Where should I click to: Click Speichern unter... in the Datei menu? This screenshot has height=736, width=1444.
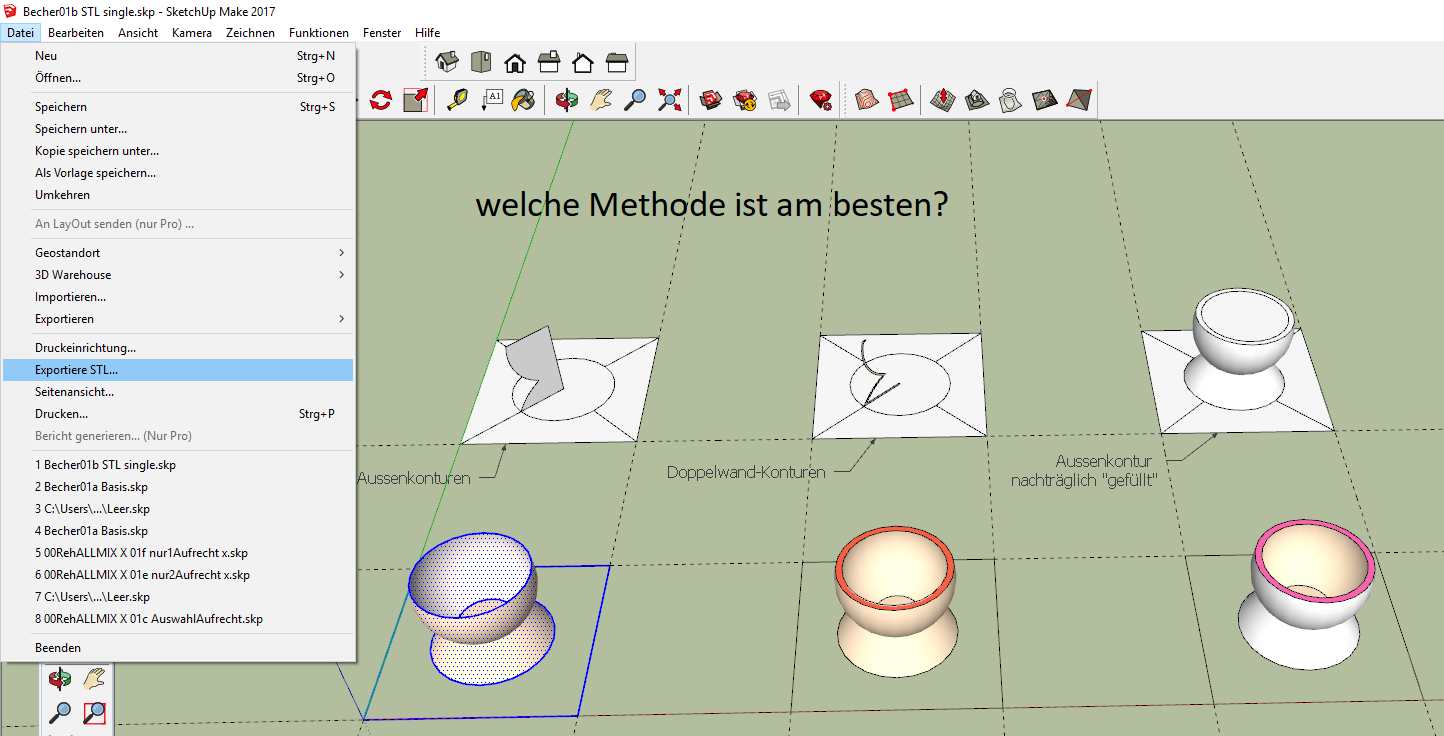81,129
